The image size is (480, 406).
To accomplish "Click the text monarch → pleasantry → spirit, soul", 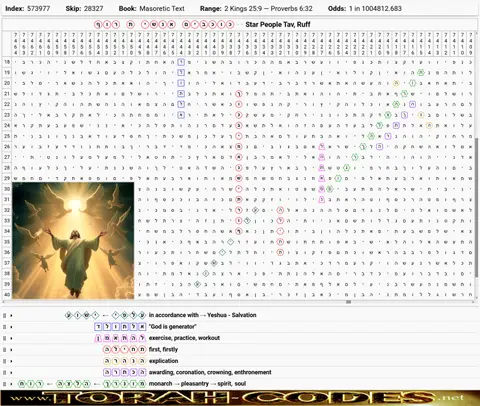I will point(197,384).
